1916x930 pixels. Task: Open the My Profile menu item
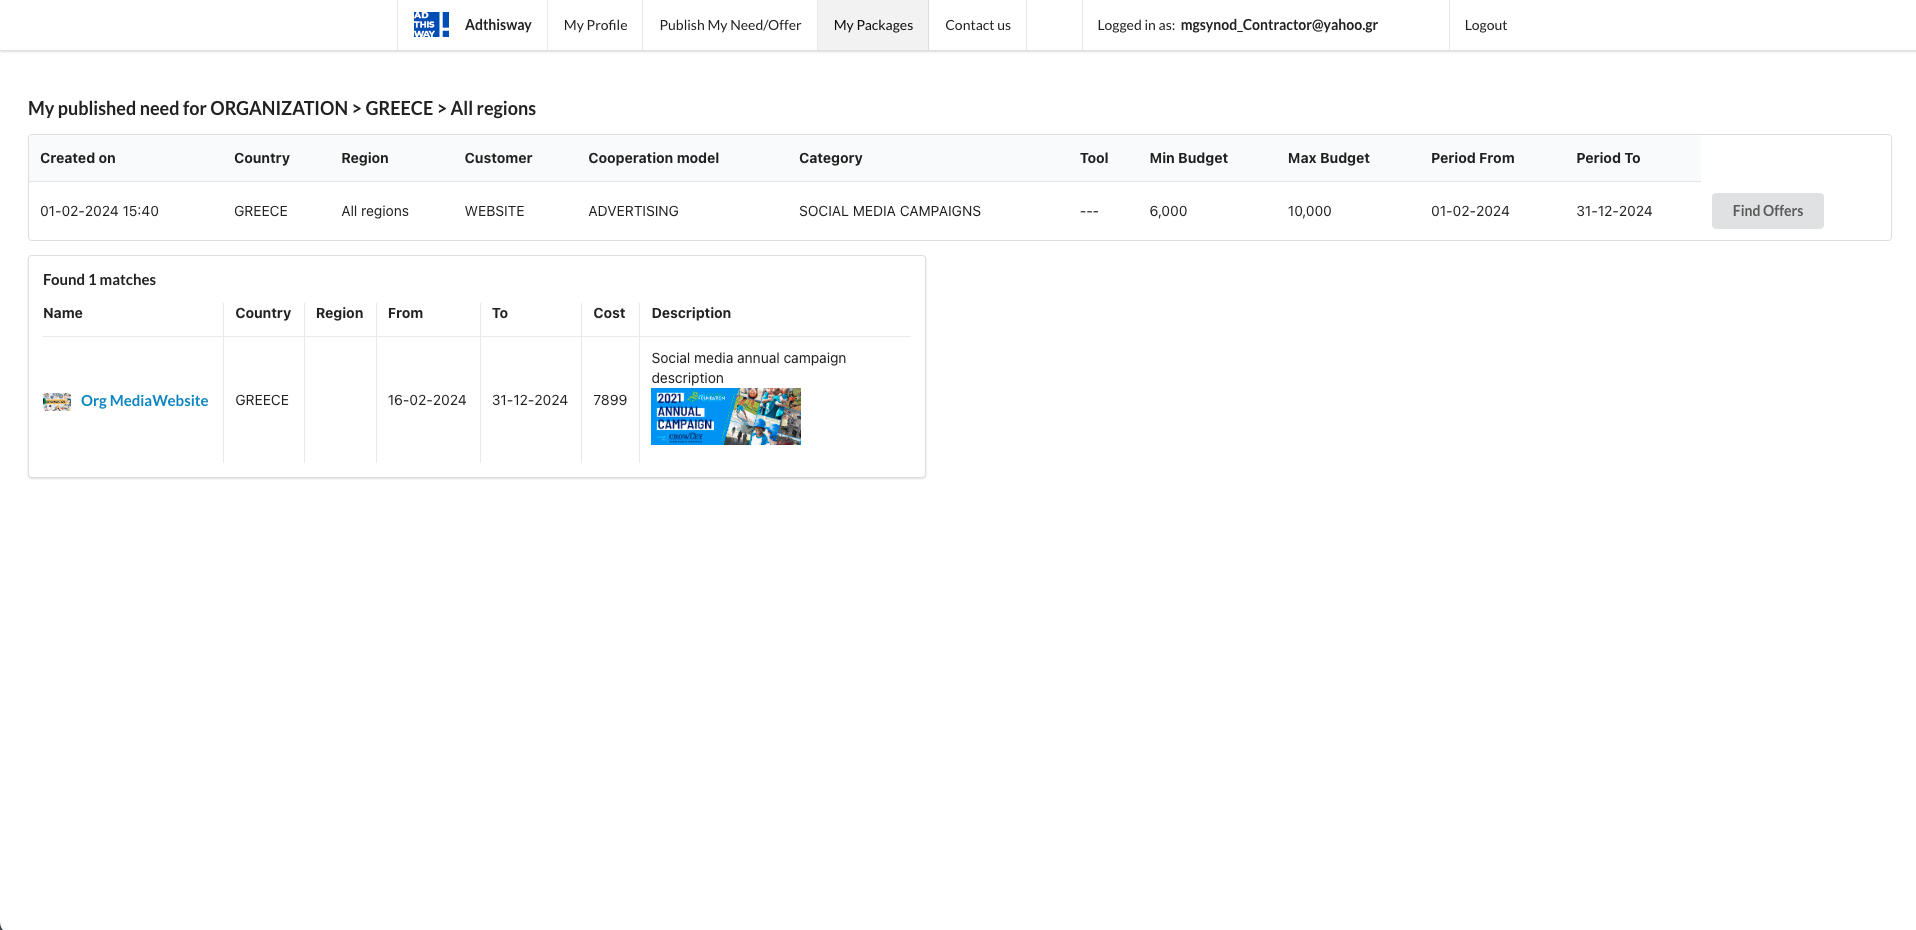click(x=595, y=25)
